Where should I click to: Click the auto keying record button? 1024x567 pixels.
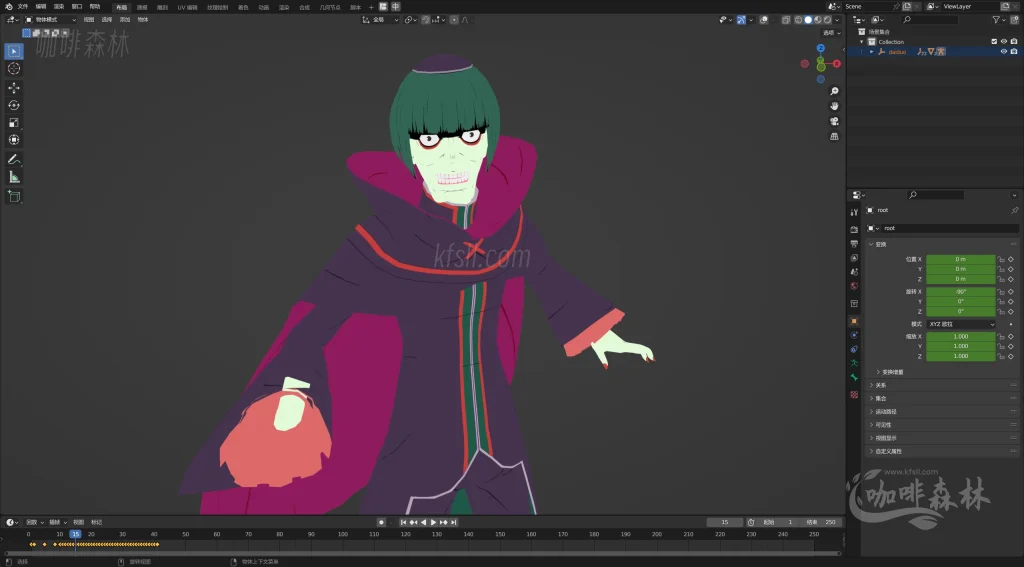coord(381,523)
